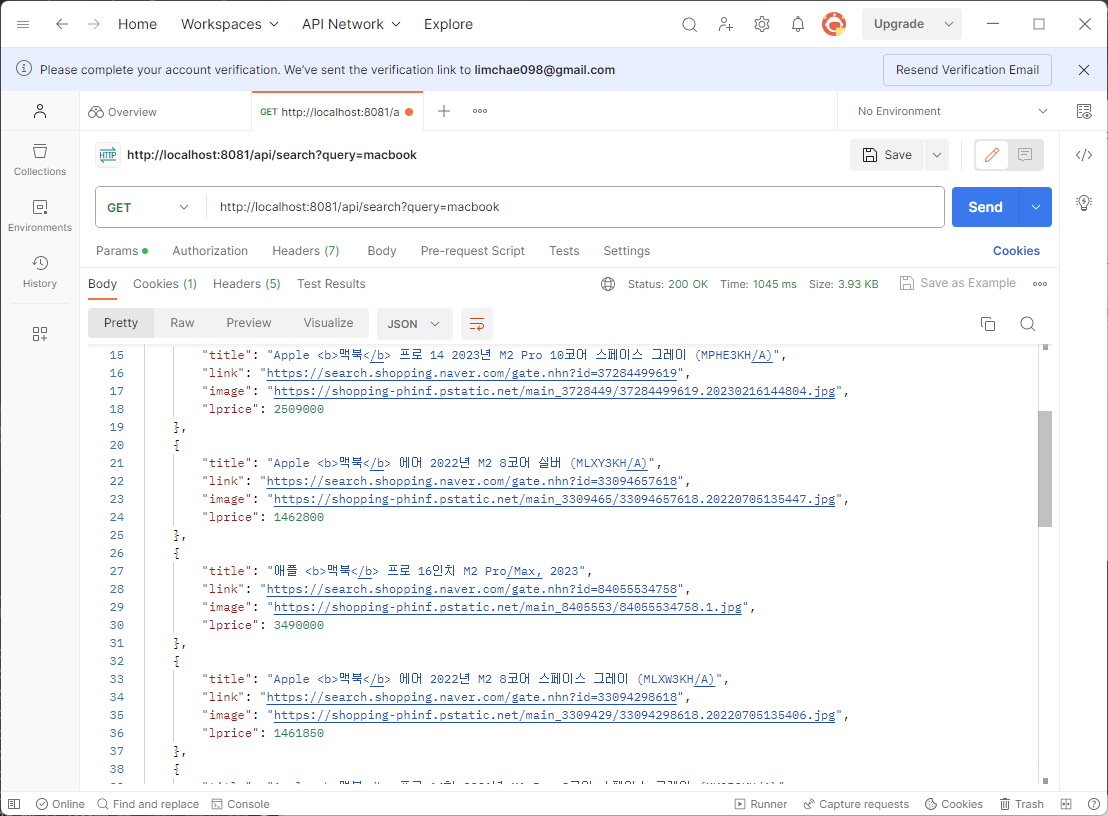Open the Save options dropdown arrow
The width and height of the screenshot is (1108, 816).
[x=937, y=155]
